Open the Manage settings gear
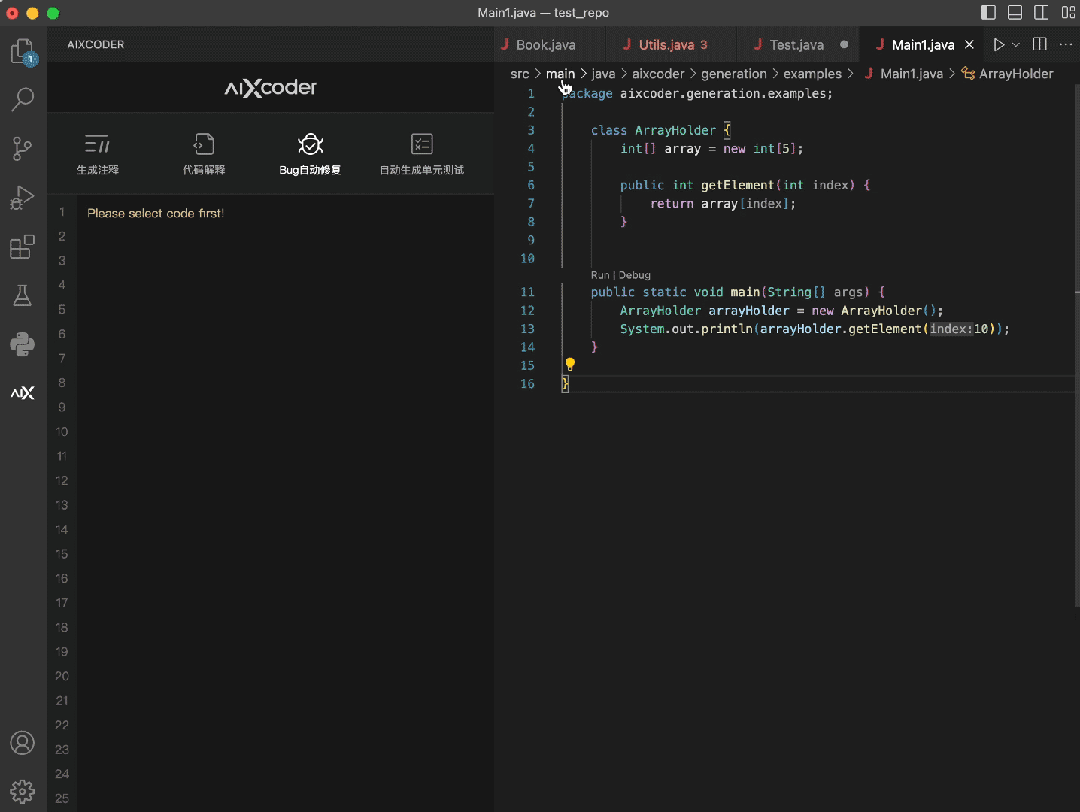 click(x=23, y=791)
